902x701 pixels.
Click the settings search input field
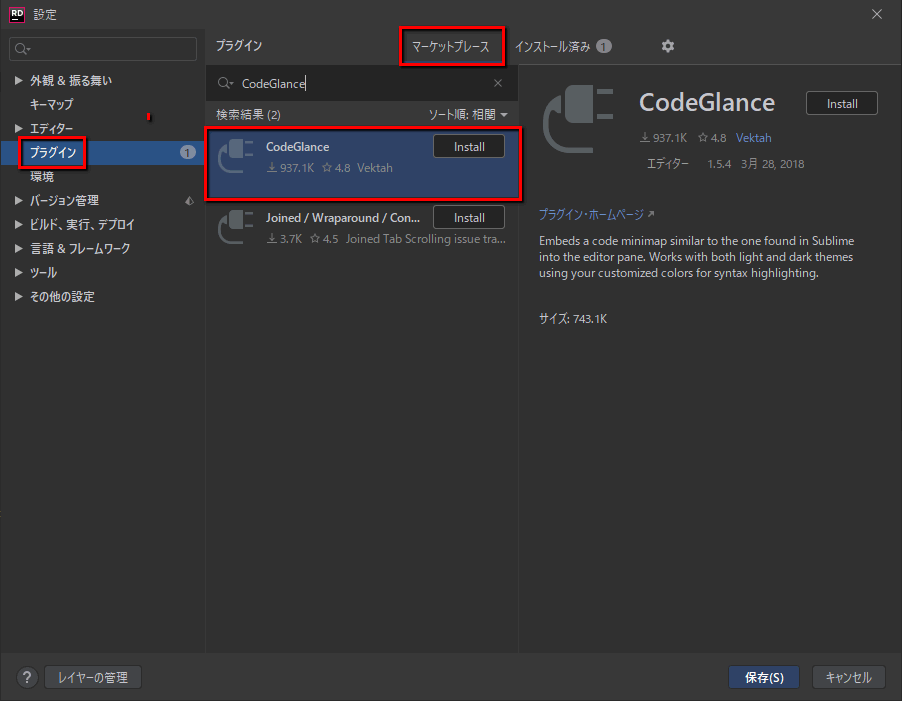coord(103,49)
